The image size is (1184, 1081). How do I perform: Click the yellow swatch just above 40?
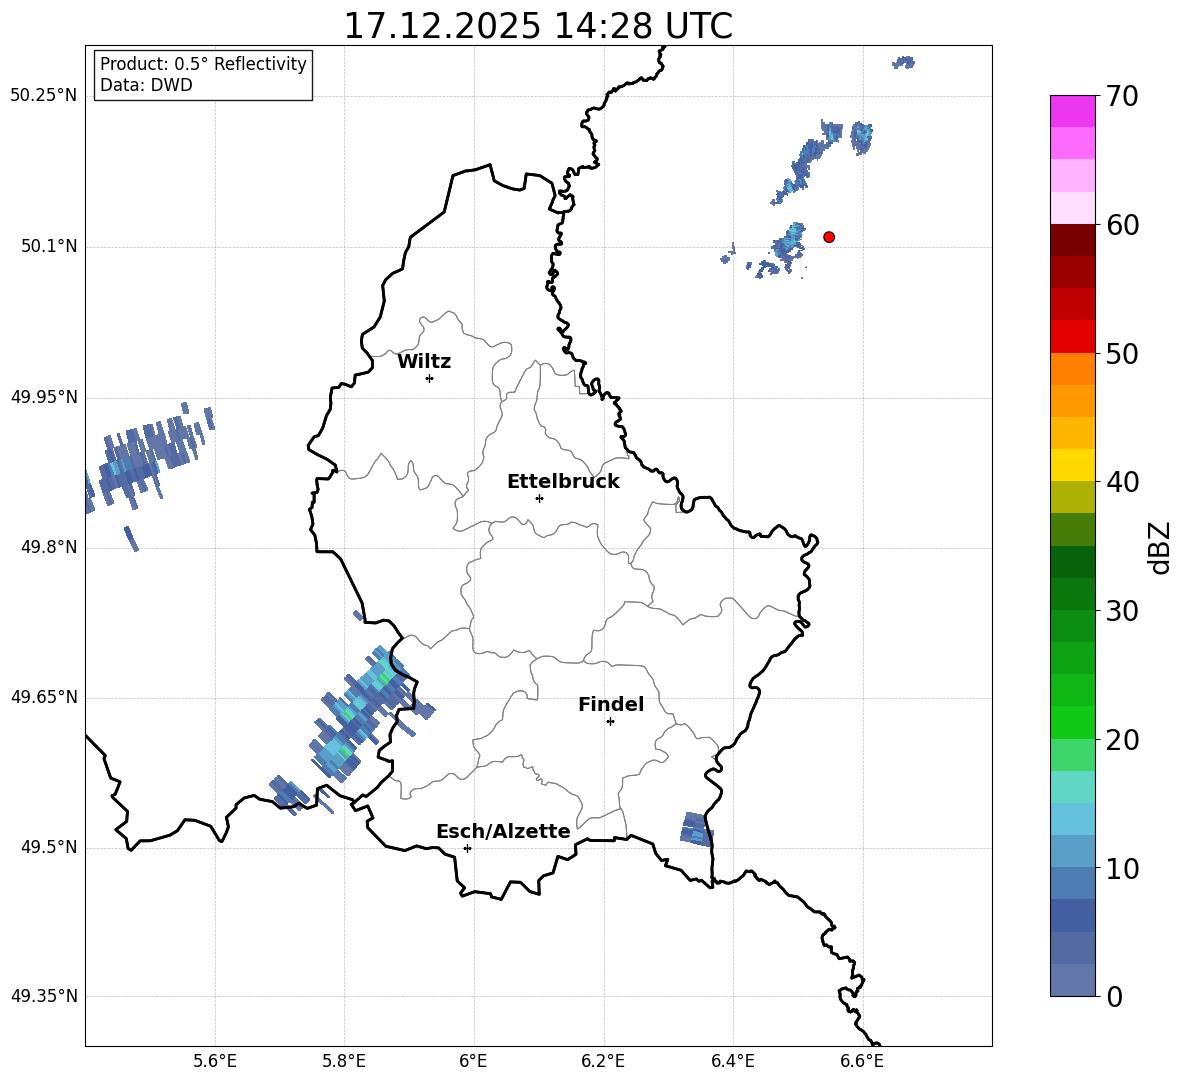tap(1072, 465)
